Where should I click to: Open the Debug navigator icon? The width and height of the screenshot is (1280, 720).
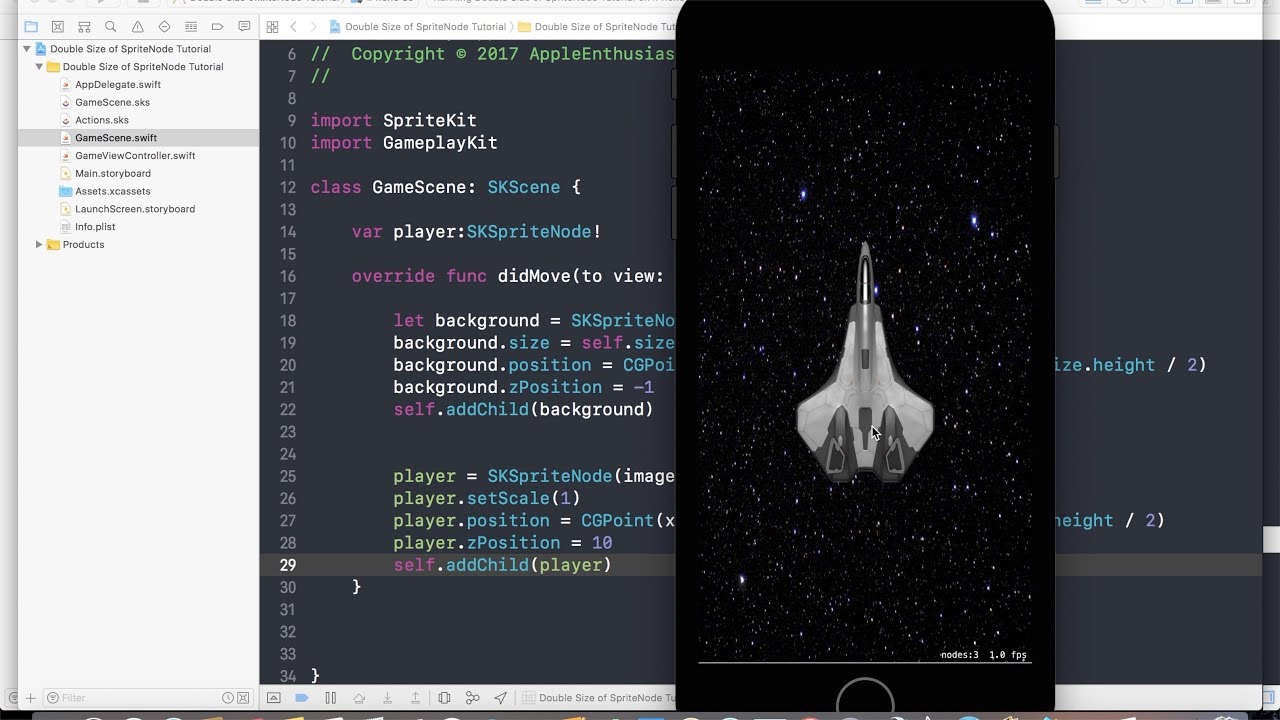tap(190, 27)
